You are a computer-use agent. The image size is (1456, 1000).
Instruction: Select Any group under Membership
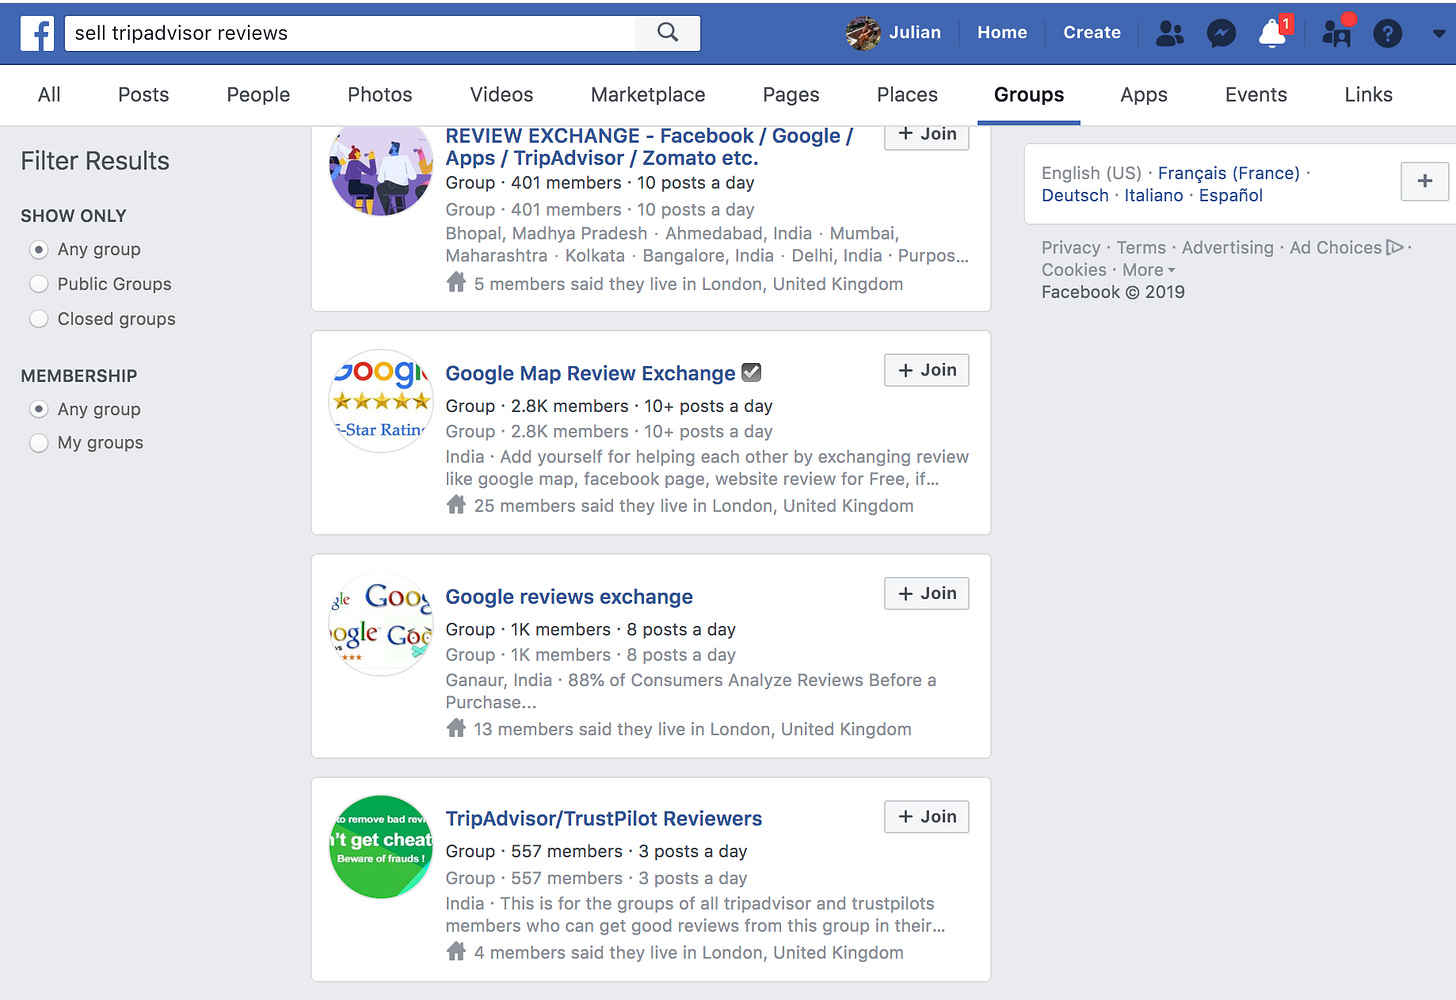tap(39, 409)
